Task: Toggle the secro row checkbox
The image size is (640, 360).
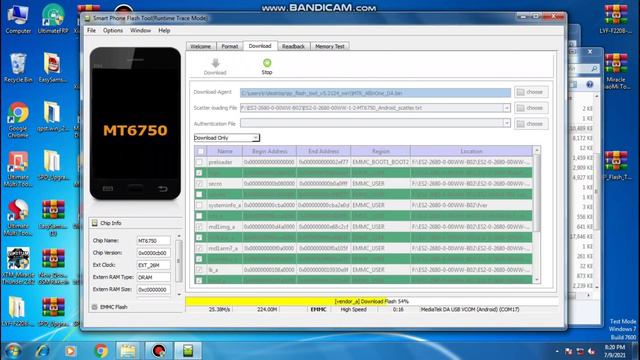Action: pyautogui.click(x=199, y=184)
